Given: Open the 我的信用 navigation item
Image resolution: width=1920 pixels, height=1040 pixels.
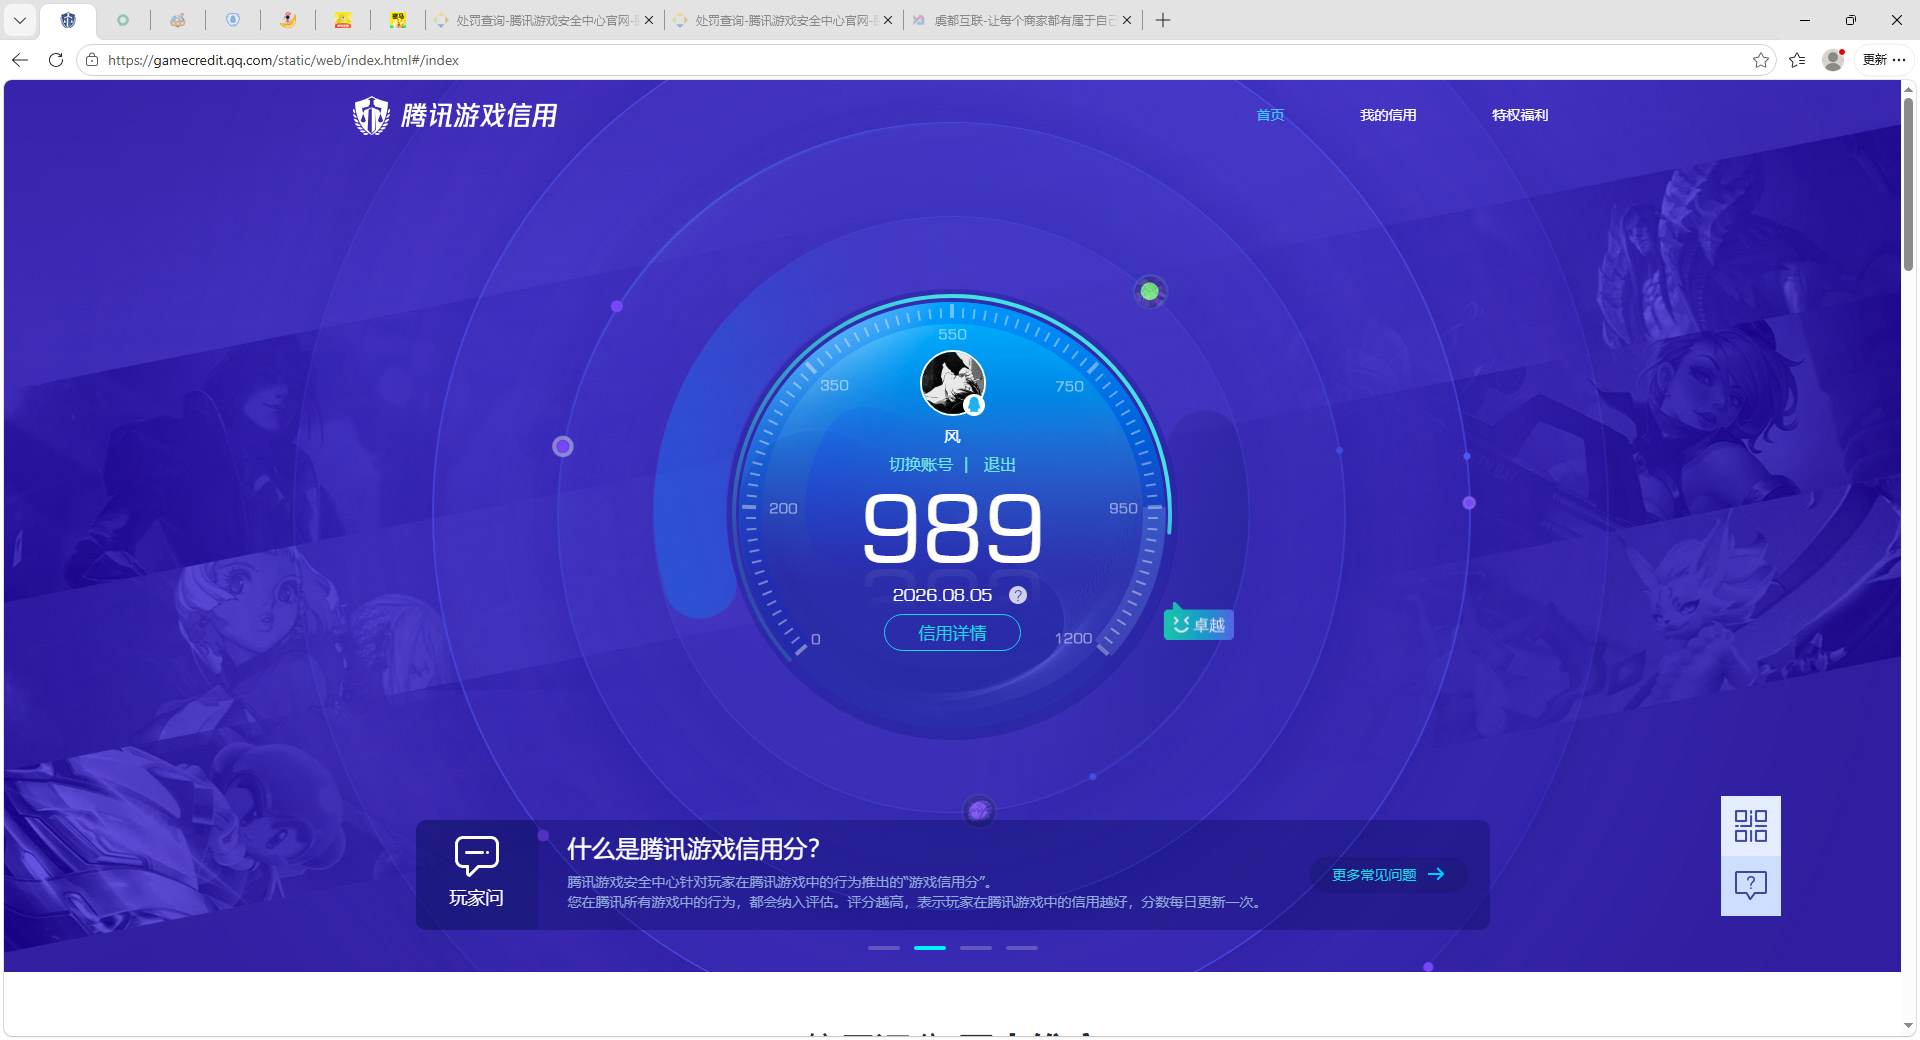Looking at the screenshot, I should (1388, 115).
